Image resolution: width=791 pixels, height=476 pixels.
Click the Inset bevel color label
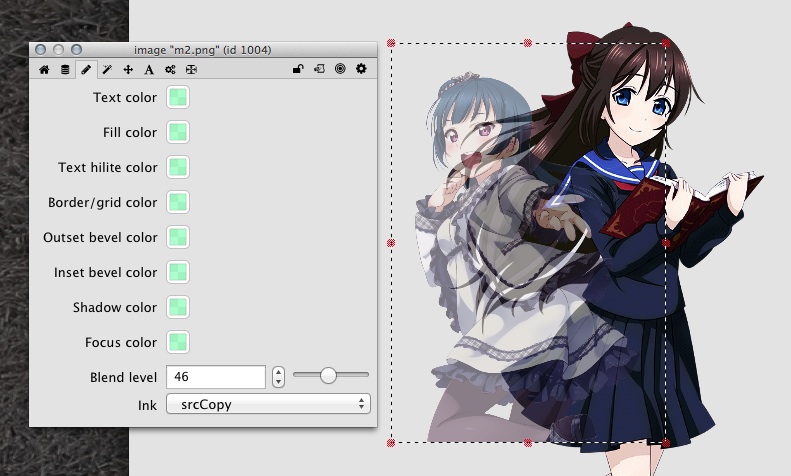pos(106,272)
